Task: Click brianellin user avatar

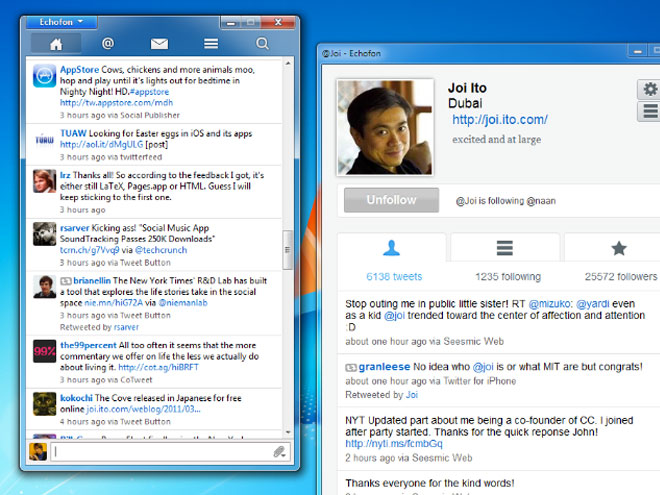Action: 45,286
